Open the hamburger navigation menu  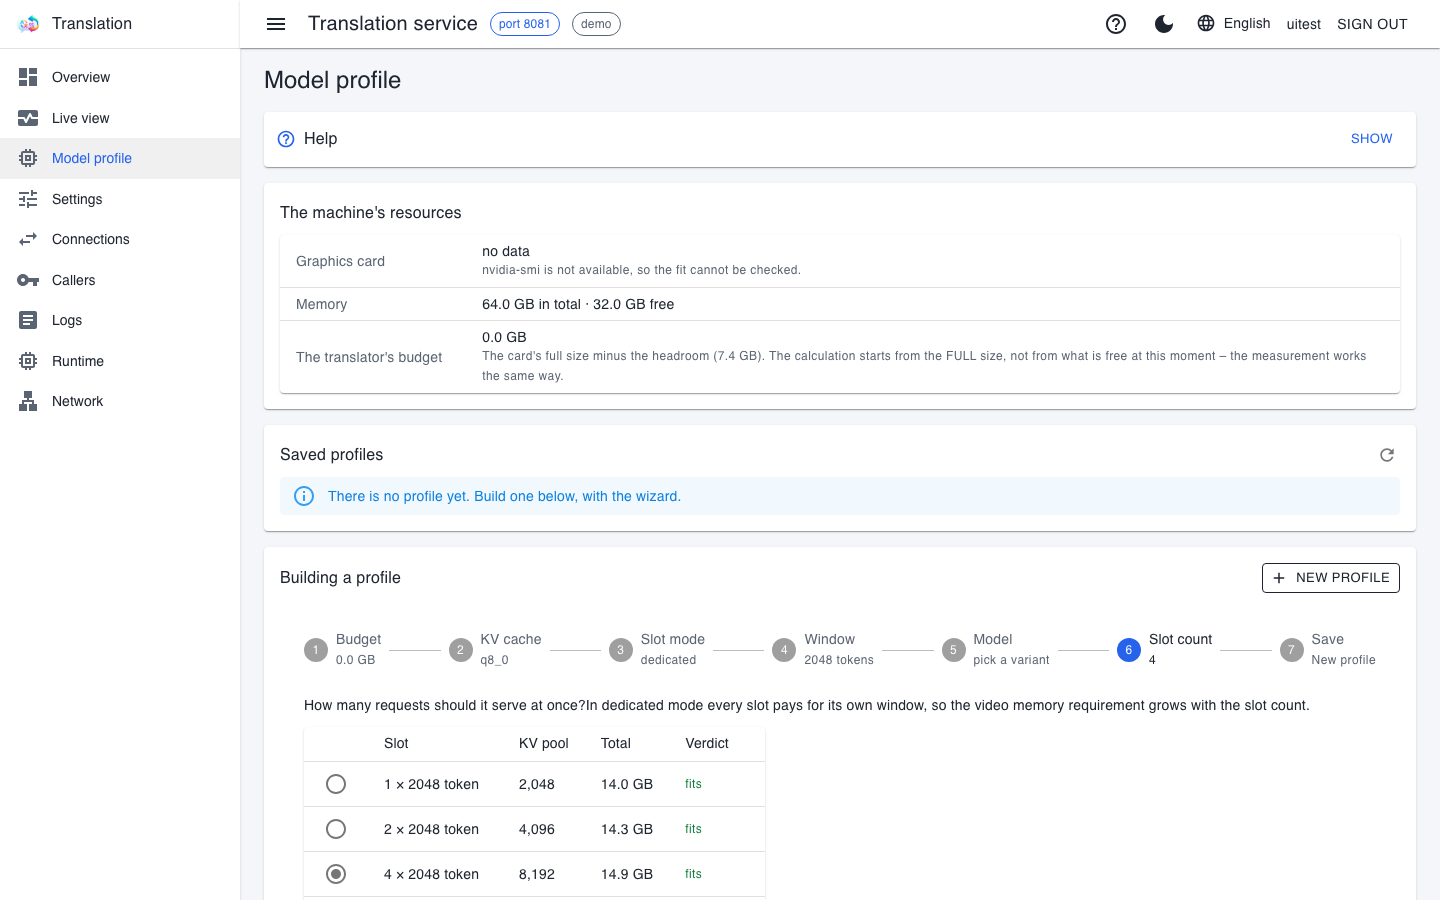point(276,24)
